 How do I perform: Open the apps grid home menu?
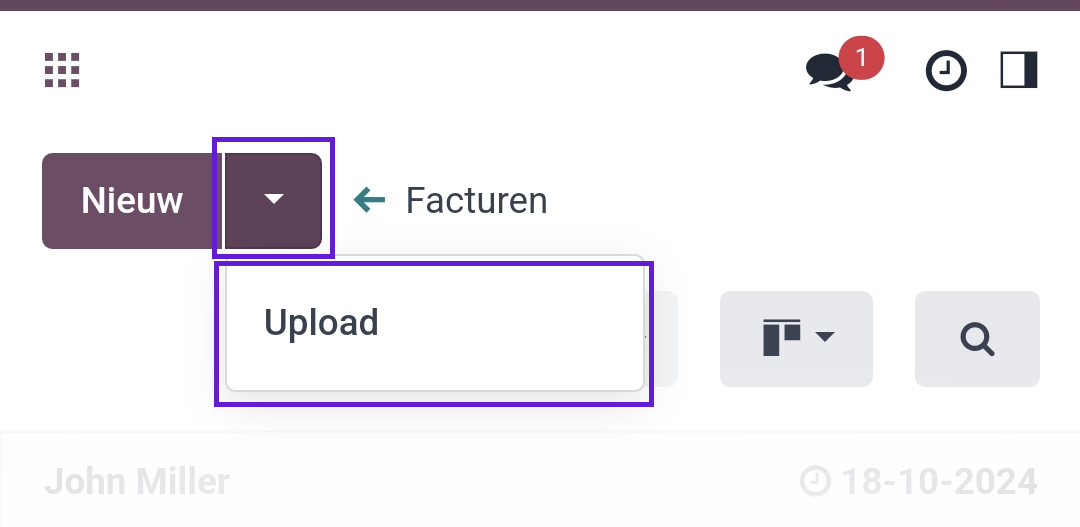(62, 70)
